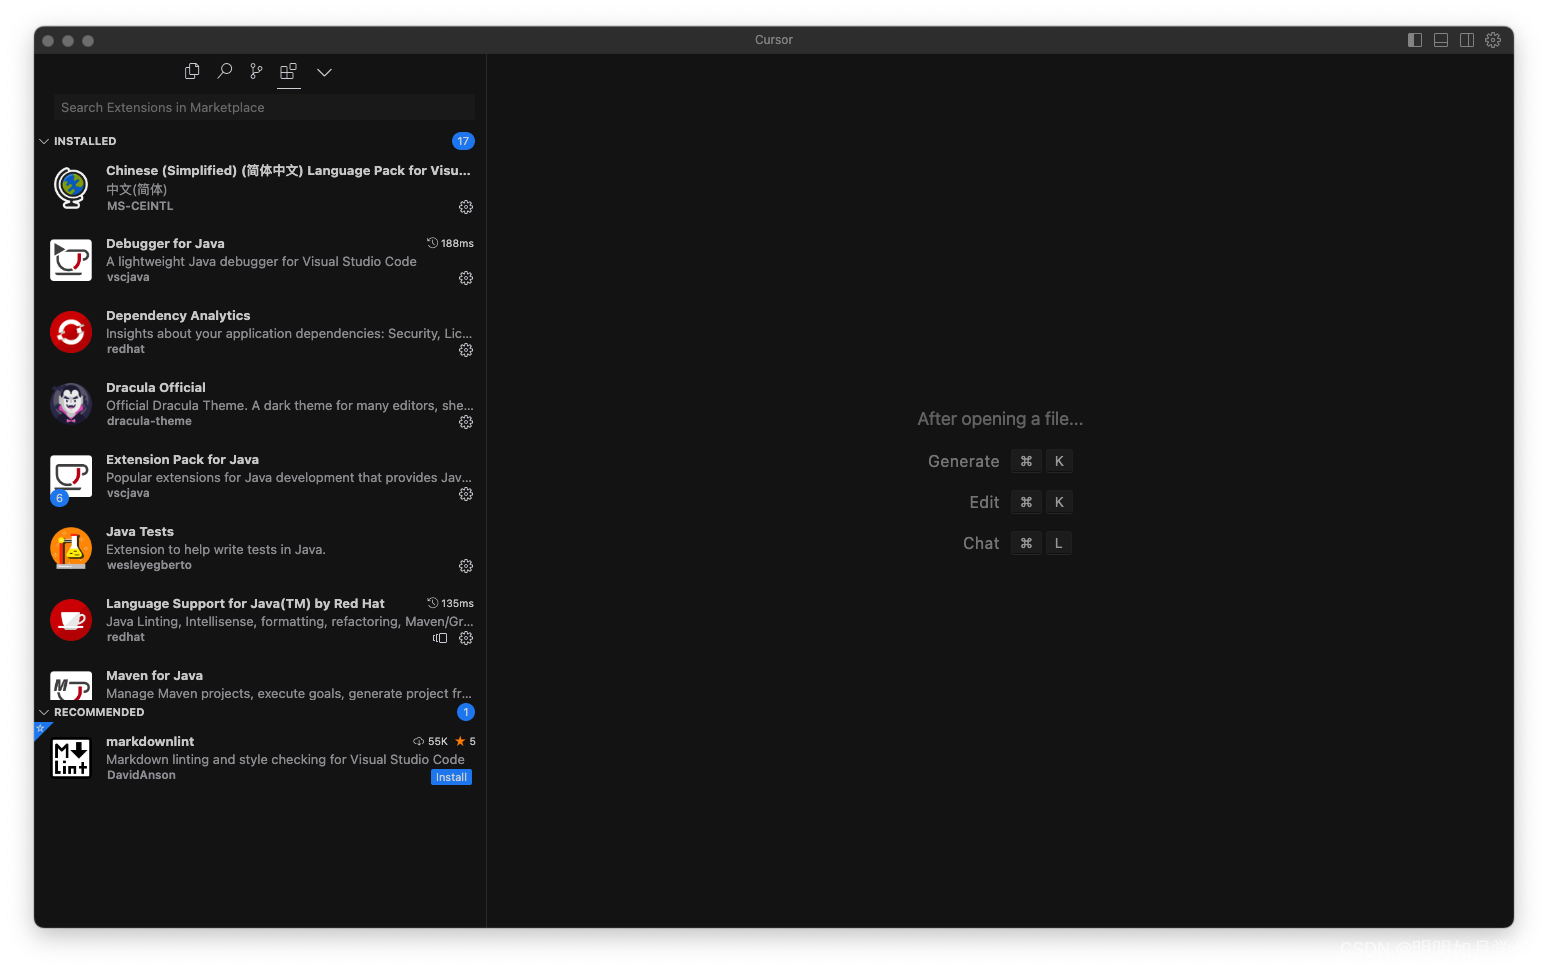The image size is (1548, 970).
Task: Select the Extension Pack for Java title
Action: tap(182, 459)
